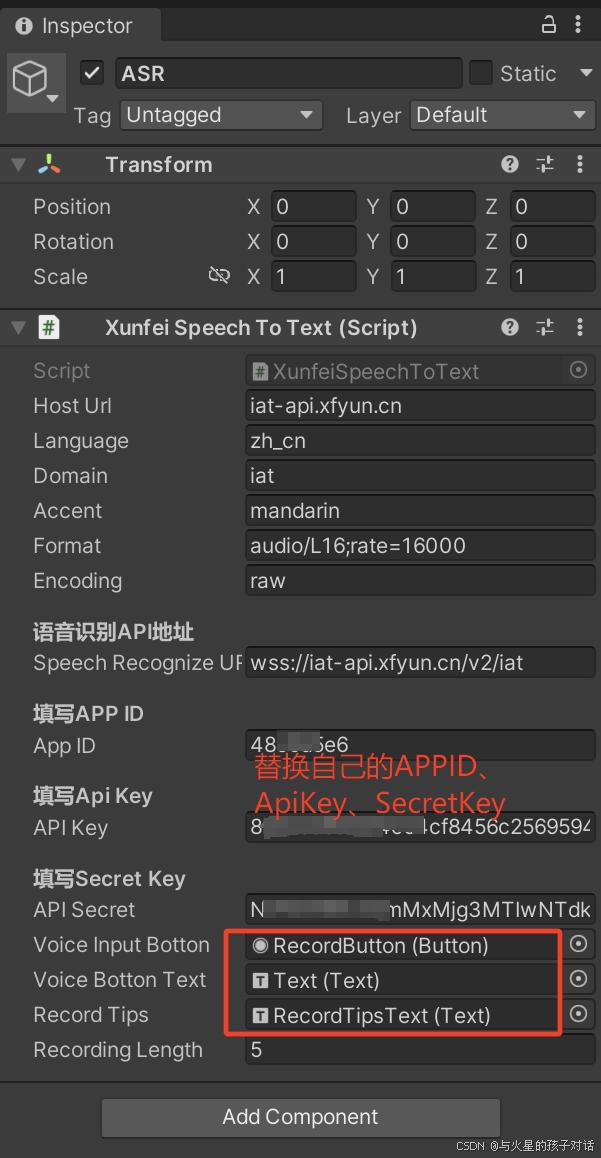This screenshot has width=601, height=1158.
Task: Click the Rotation property label
Action: point(73,241)
